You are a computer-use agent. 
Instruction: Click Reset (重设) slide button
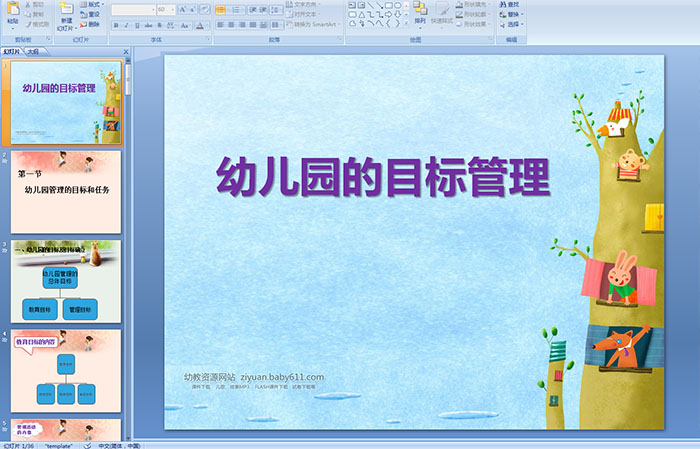click(x=90, y=14)
